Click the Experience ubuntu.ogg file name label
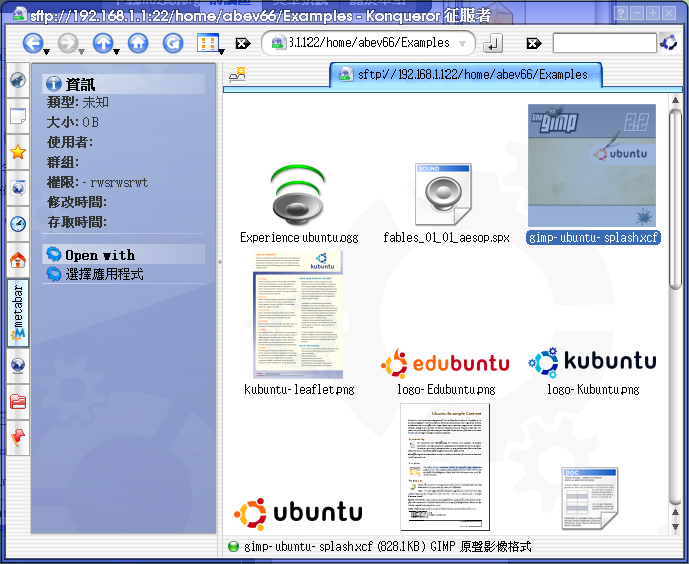 pyautogui.click(x=299, y=238)
